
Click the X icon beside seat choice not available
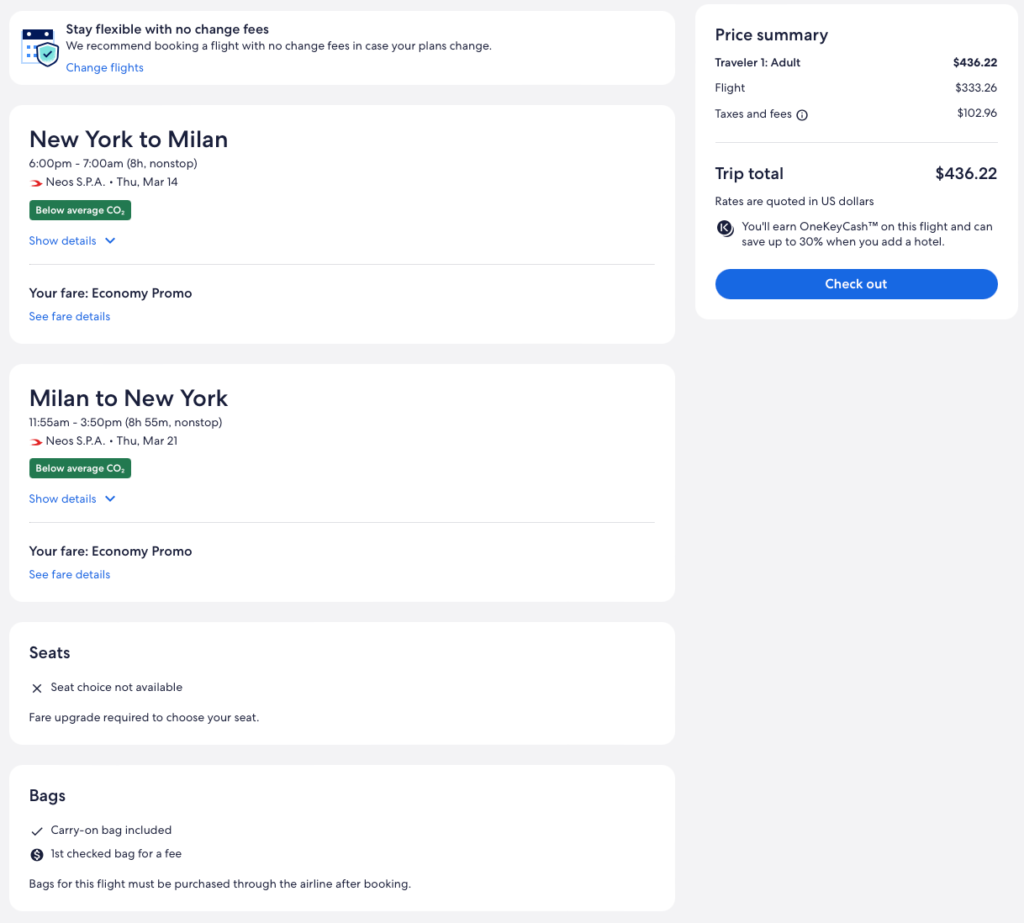(37, 688)
